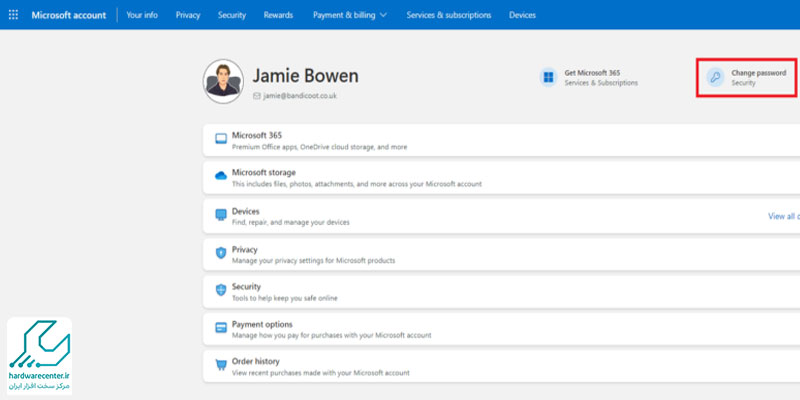Open the Microsoft storage card title

pos(264,173)
